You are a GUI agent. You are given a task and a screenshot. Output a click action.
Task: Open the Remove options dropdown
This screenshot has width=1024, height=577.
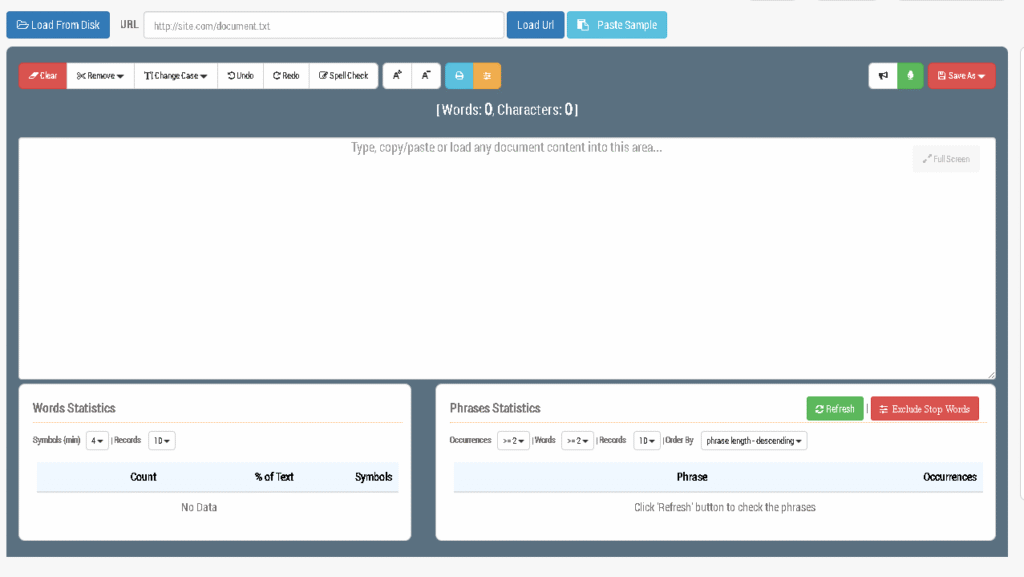click(x=99, y=75)
